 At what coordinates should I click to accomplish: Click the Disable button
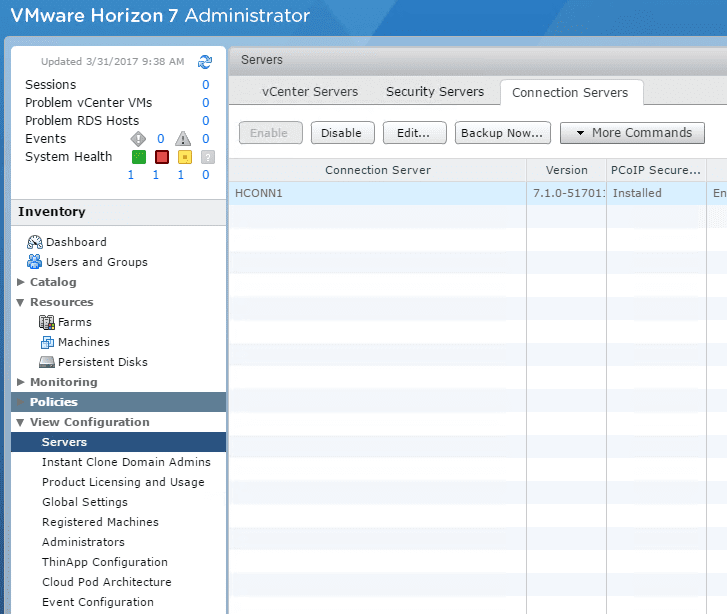point(342,133)
